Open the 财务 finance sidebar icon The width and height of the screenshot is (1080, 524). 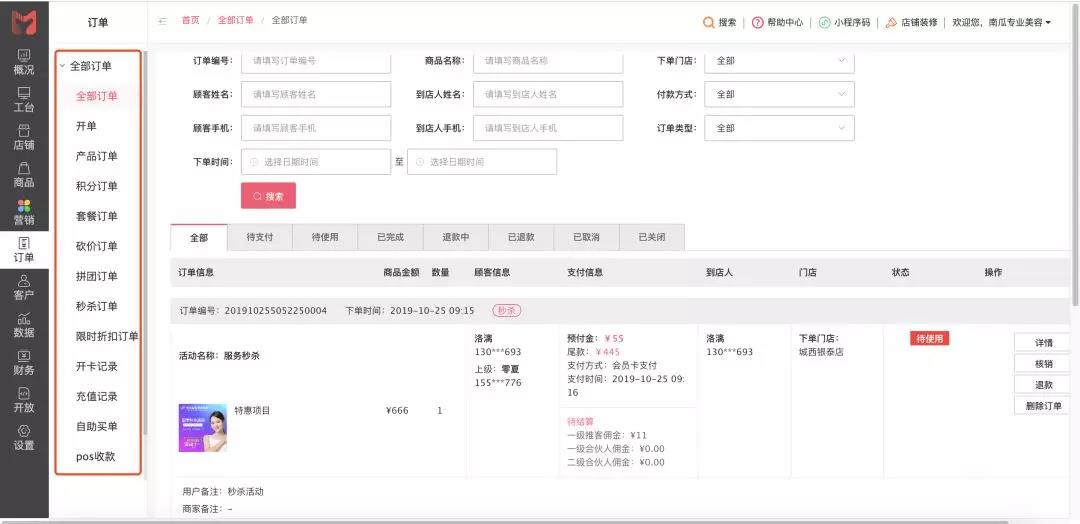[x=24, y=362]
